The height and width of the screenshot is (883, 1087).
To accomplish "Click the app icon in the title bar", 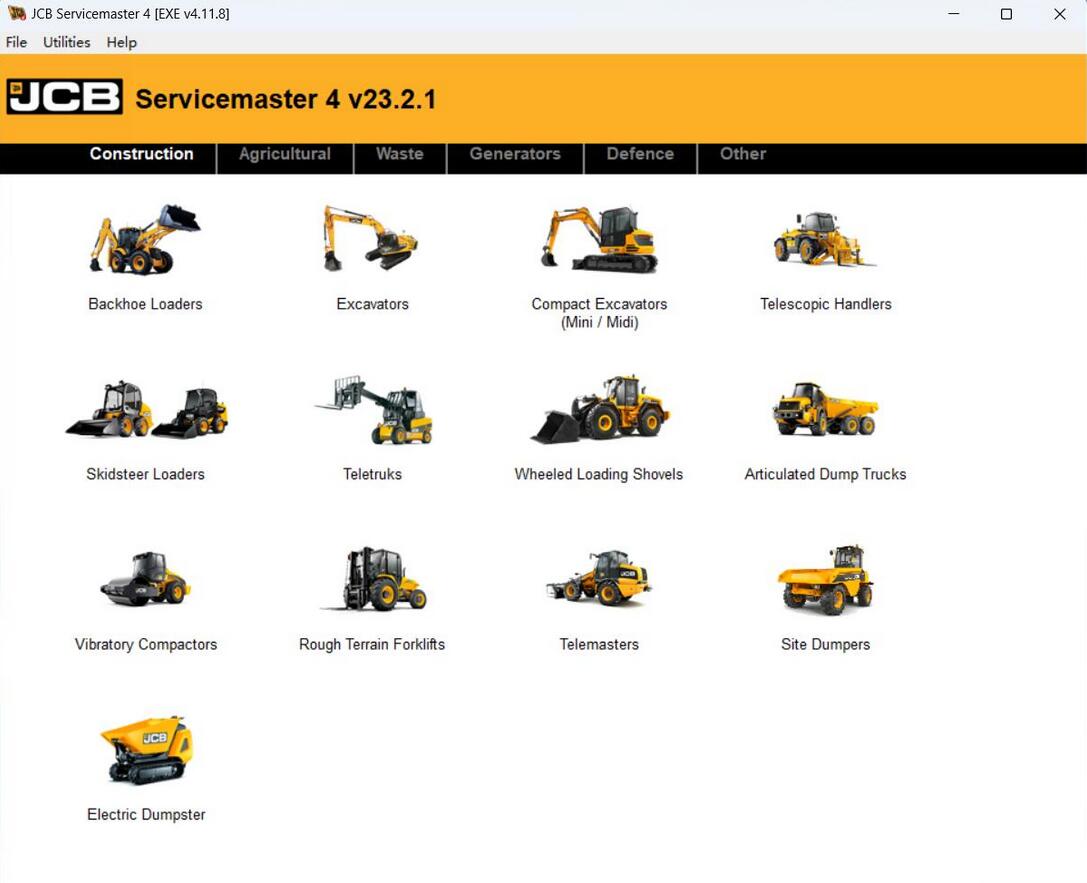I will tap(16, 13).
